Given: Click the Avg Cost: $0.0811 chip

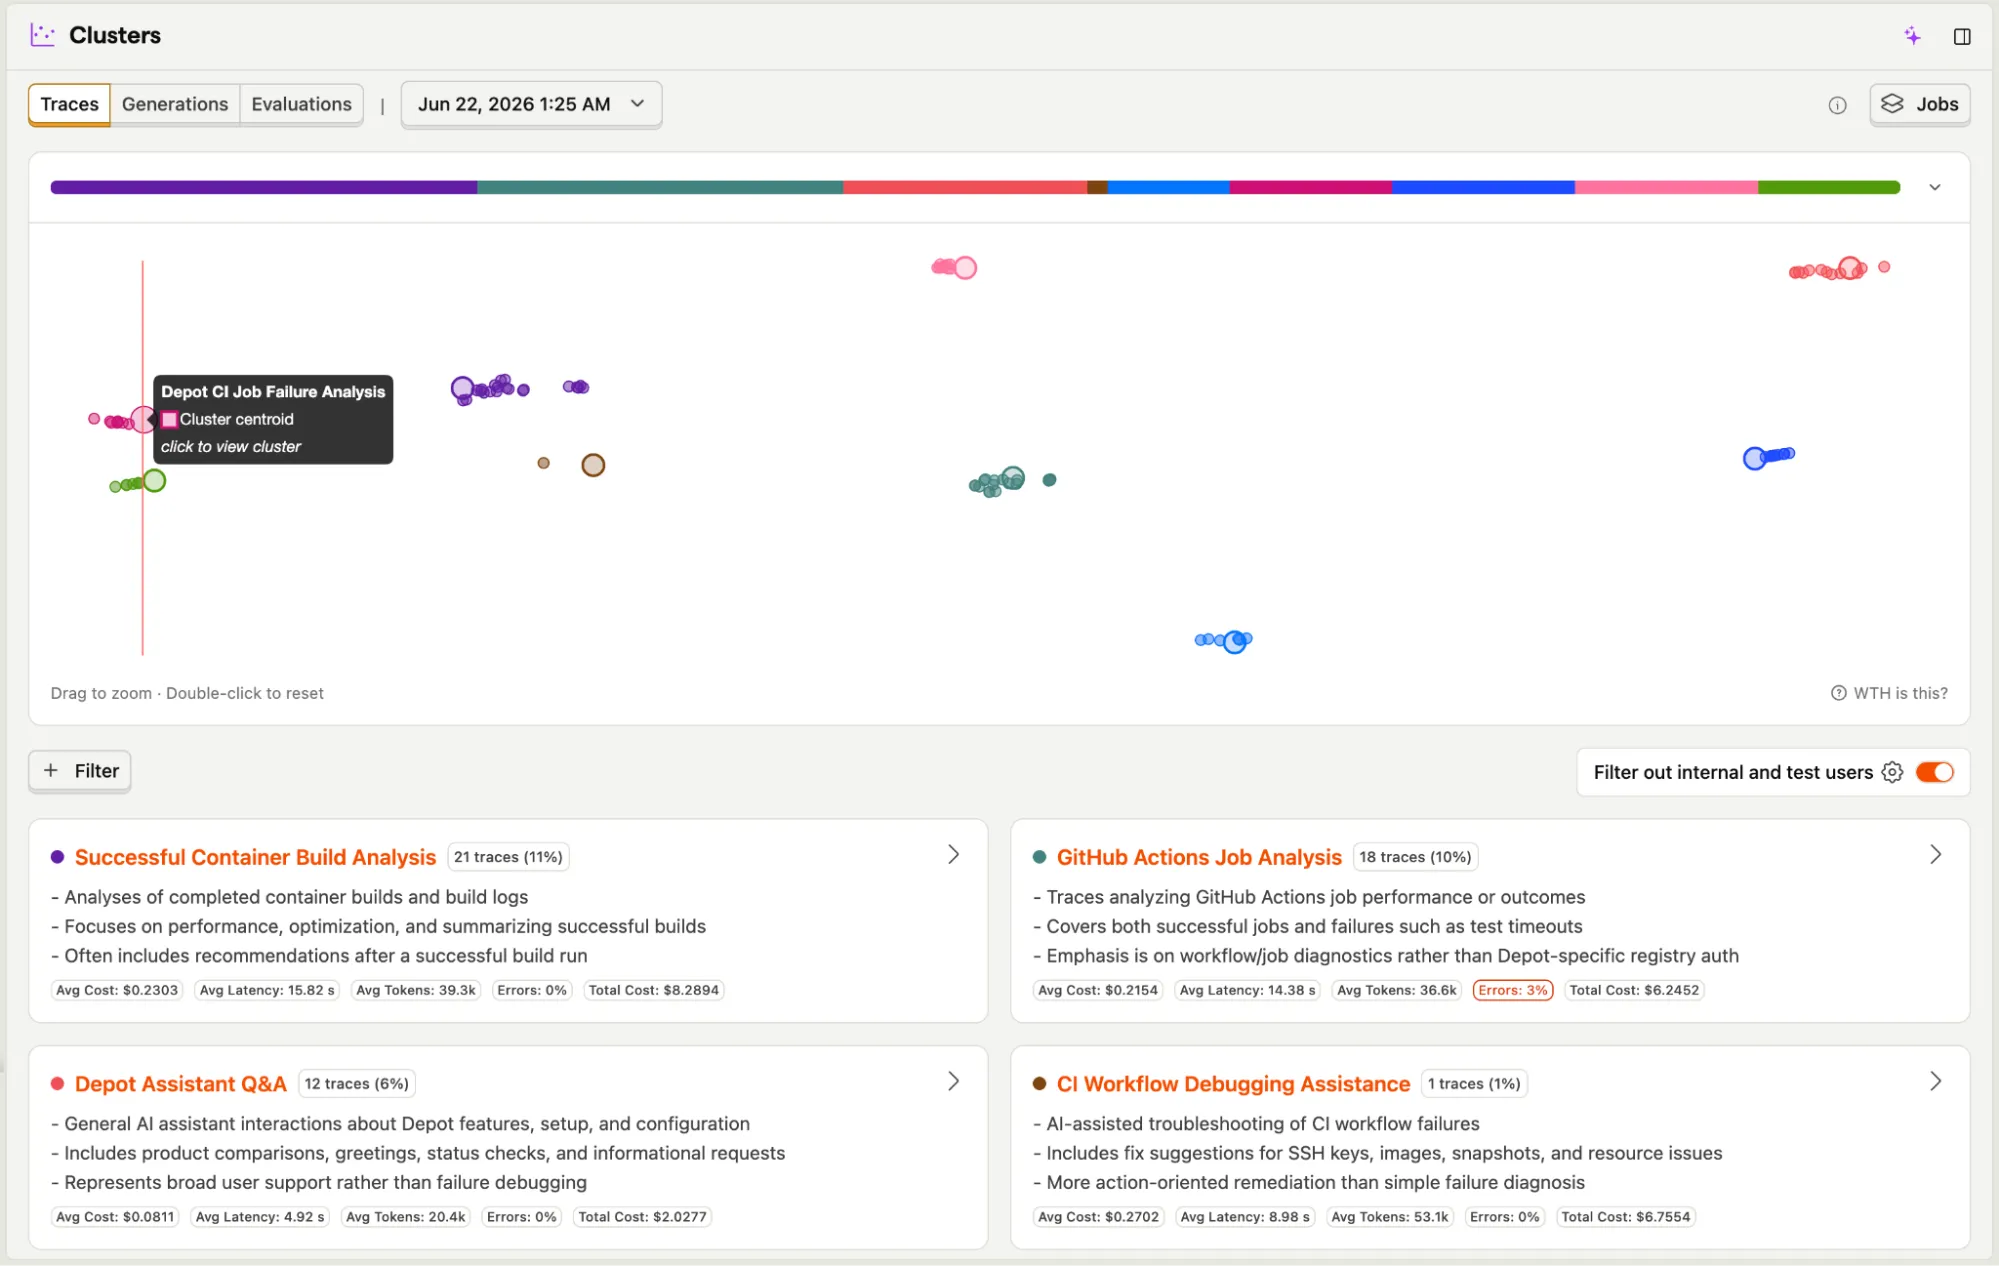Looking at the screenshot, I should point(115,1217).
